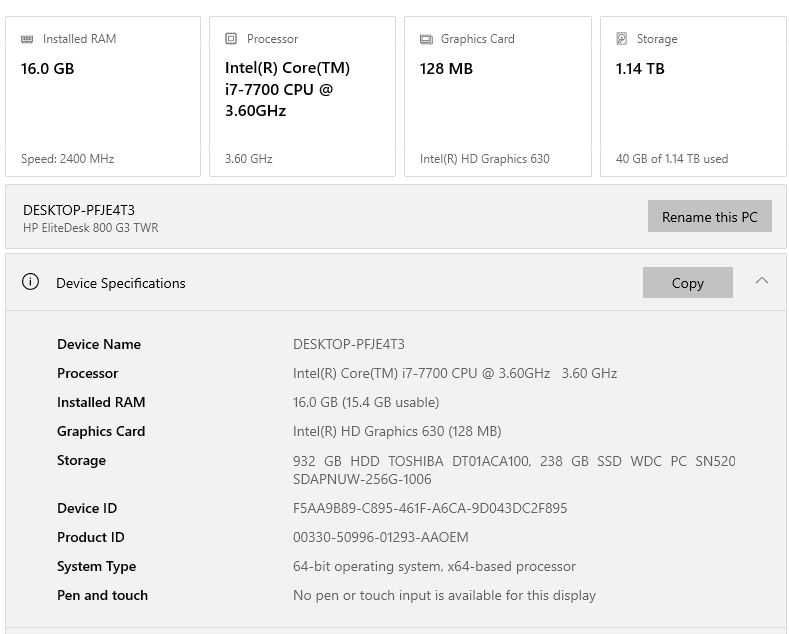This screenshot has height=634, width=789.
Task: Copy the device specifications
Action: (687, 282)
